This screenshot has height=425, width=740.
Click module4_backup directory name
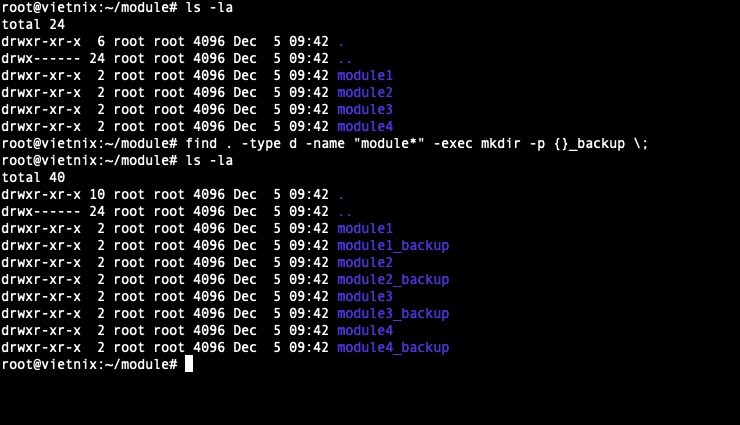pyautogui.click(x=393, y=347)
